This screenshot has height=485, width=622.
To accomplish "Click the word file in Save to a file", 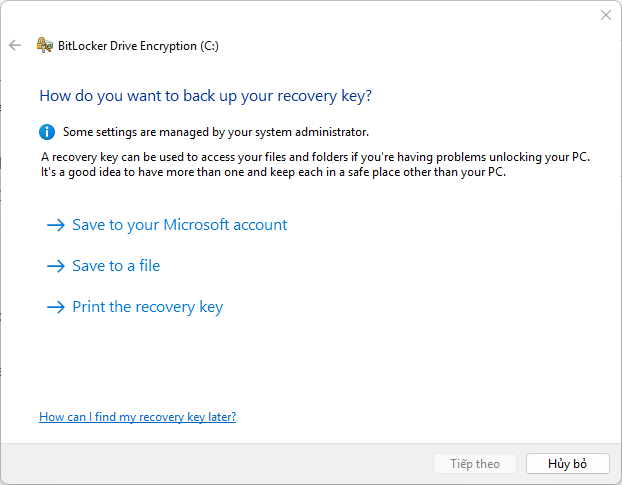I will click(x=150, y=266).
